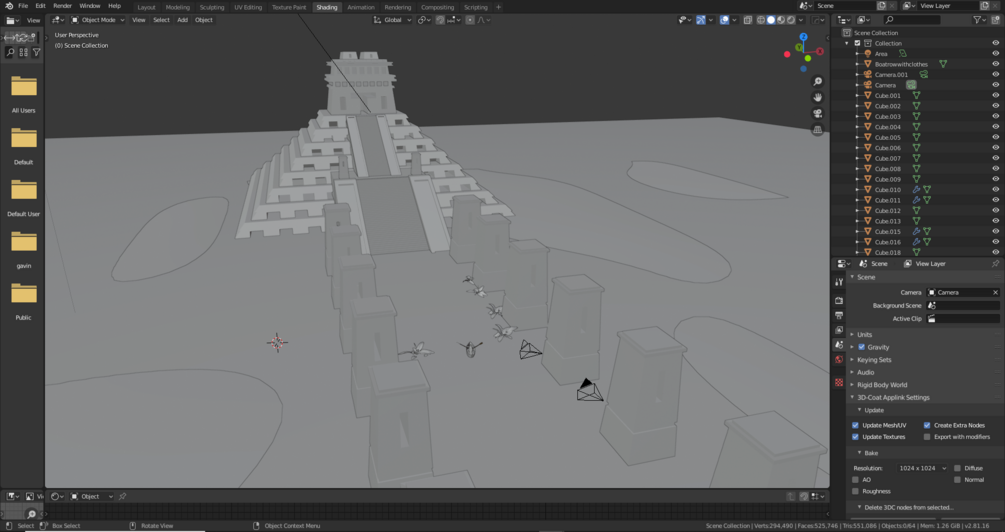
Task: Click the new view layer icon beside View Layer
Action: (x=984, y=6)
